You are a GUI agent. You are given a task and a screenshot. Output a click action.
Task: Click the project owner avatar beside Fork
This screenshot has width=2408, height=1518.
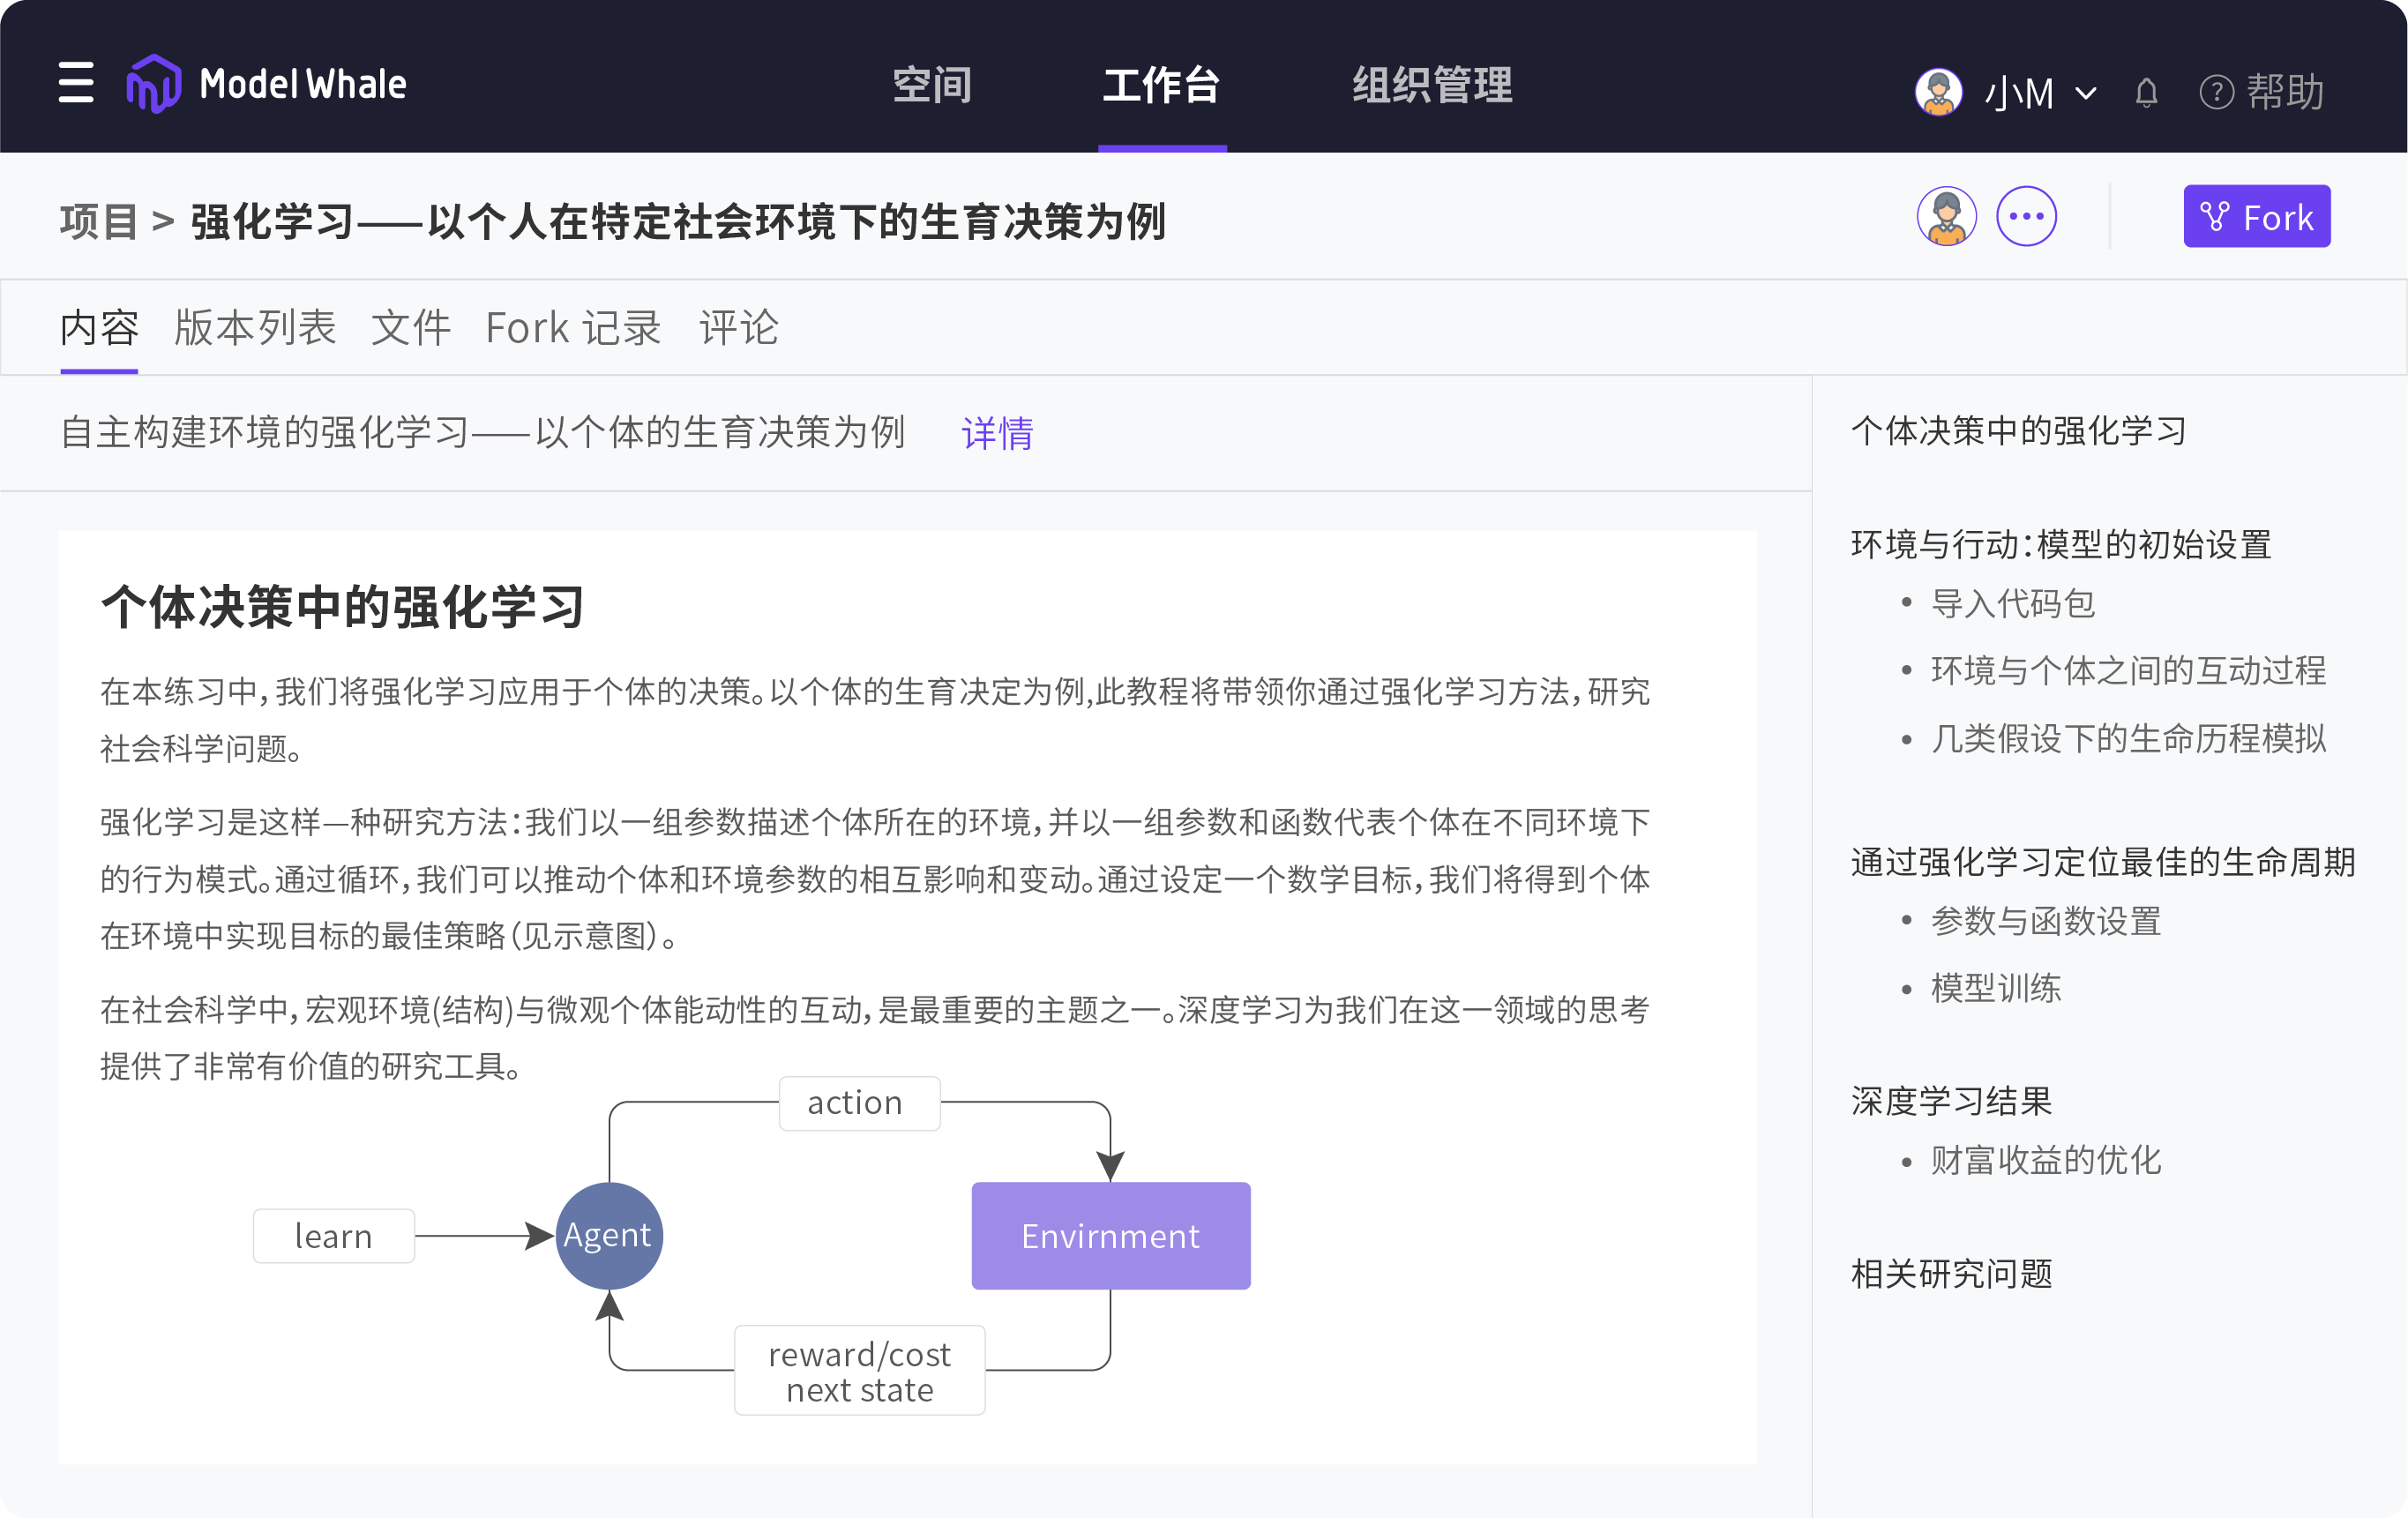tap(1946, 216)
